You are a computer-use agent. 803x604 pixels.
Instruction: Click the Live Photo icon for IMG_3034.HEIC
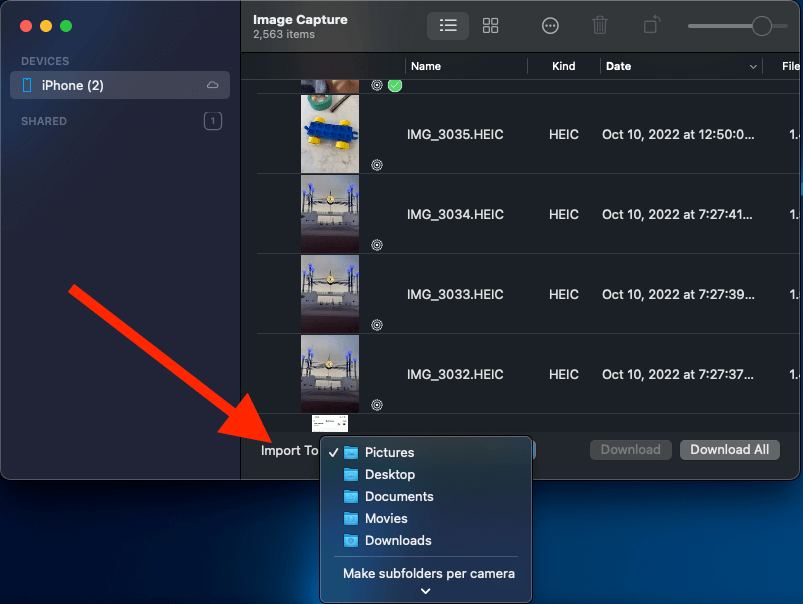coord(377,245)
